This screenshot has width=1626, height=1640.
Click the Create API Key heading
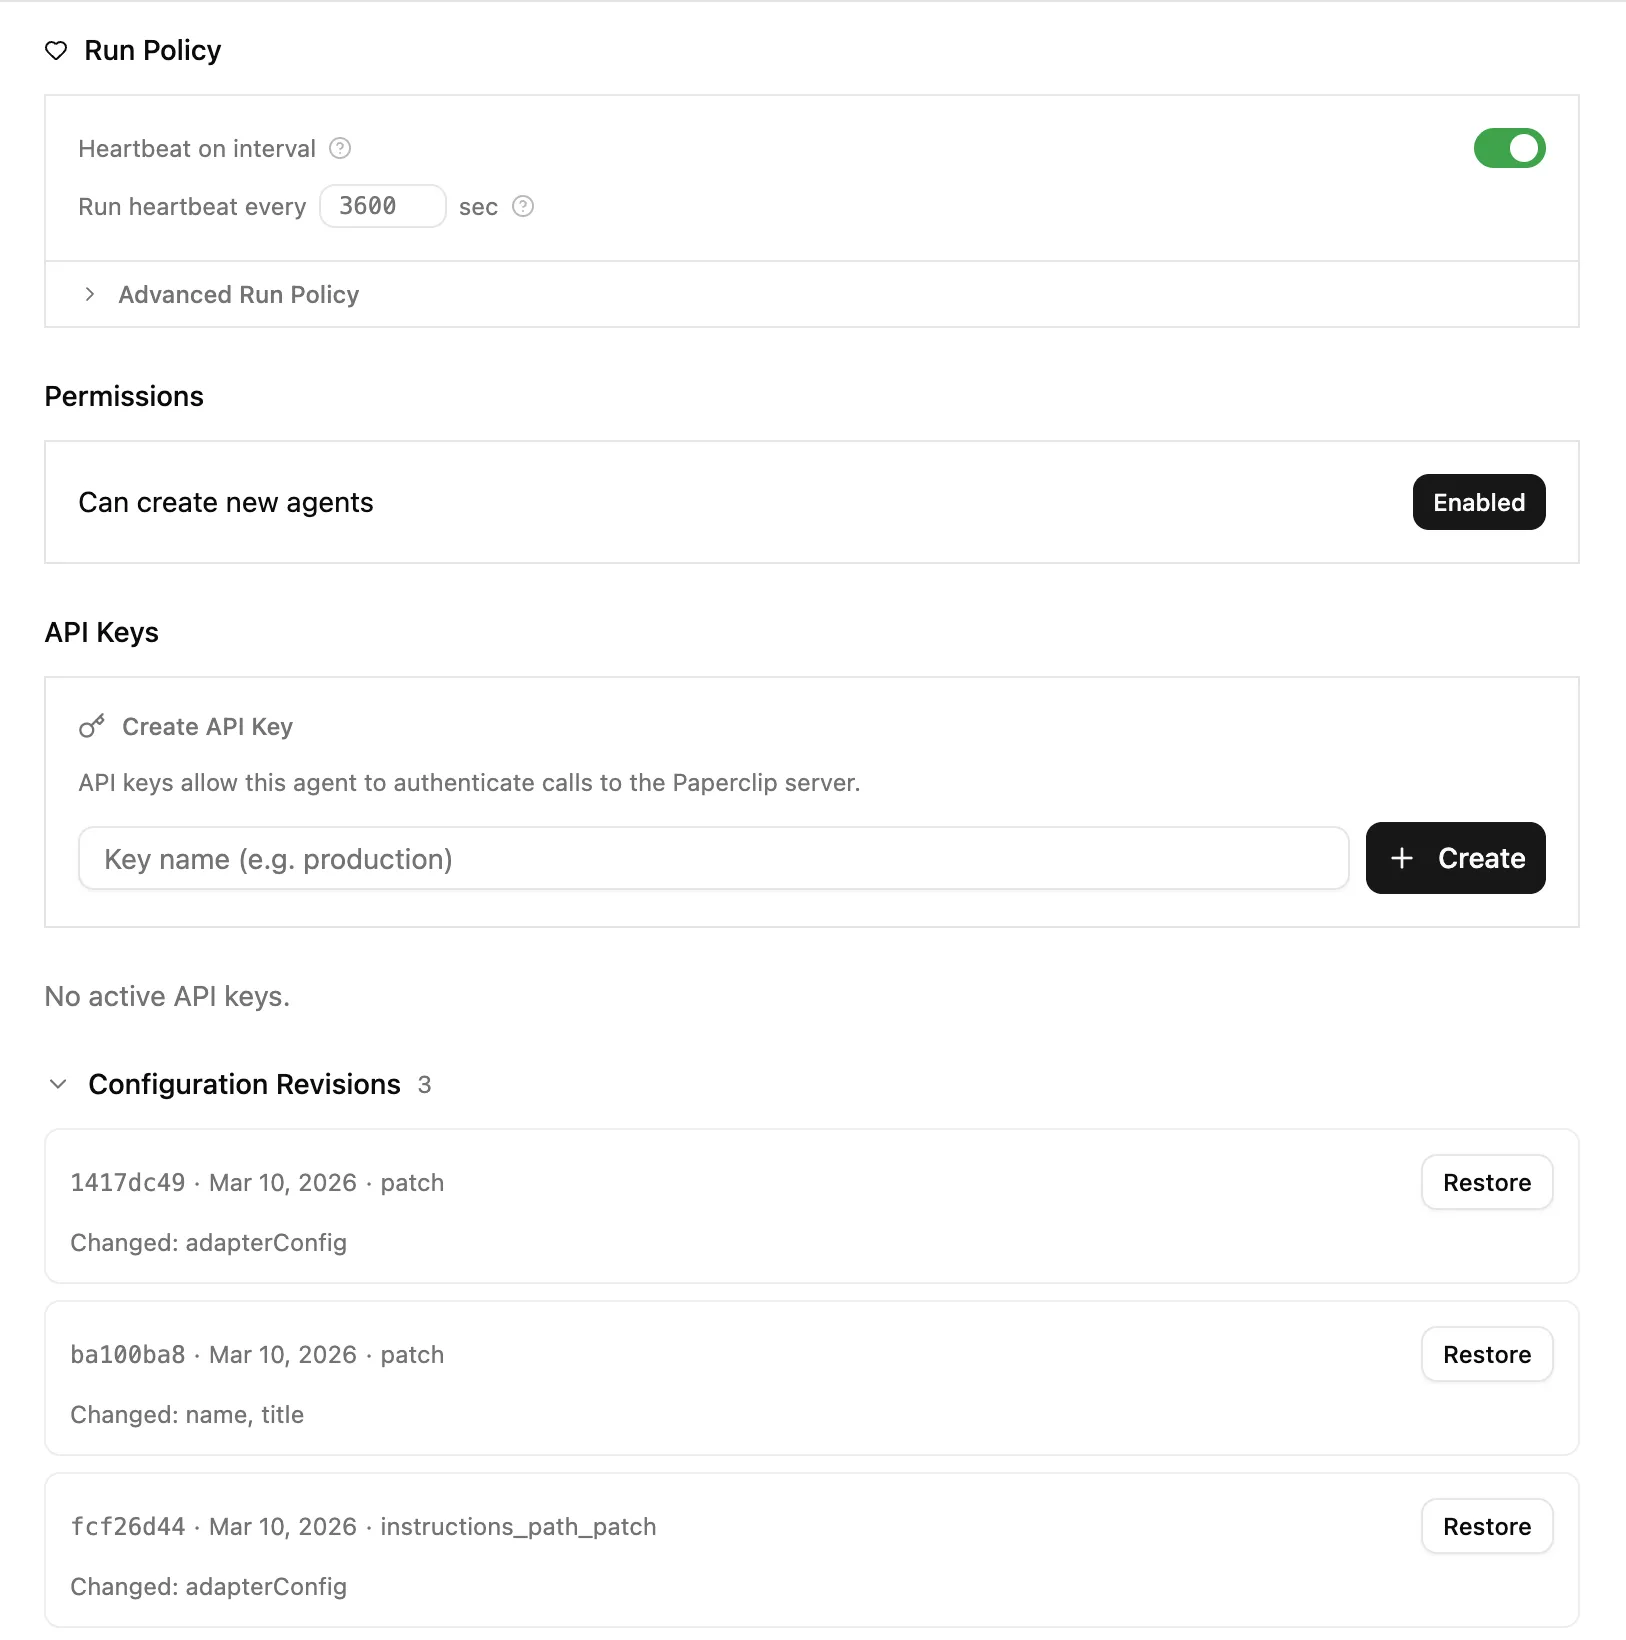[x=207, y=727]
